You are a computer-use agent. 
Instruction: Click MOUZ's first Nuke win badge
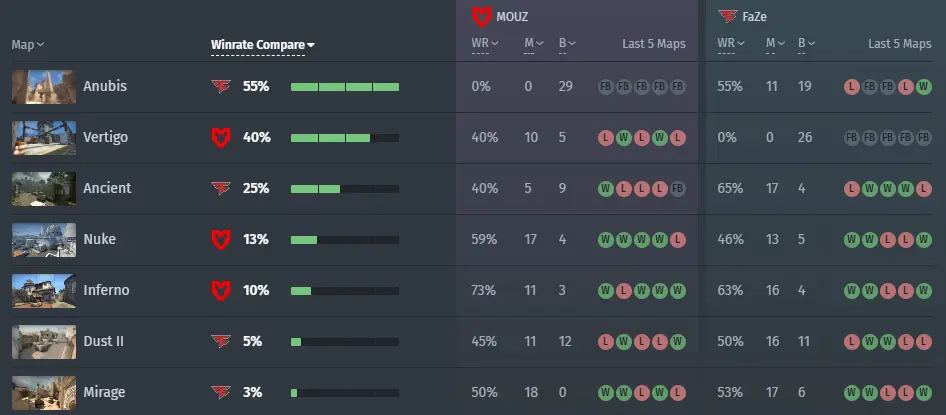pyautogui.click(x=605, y=240)
